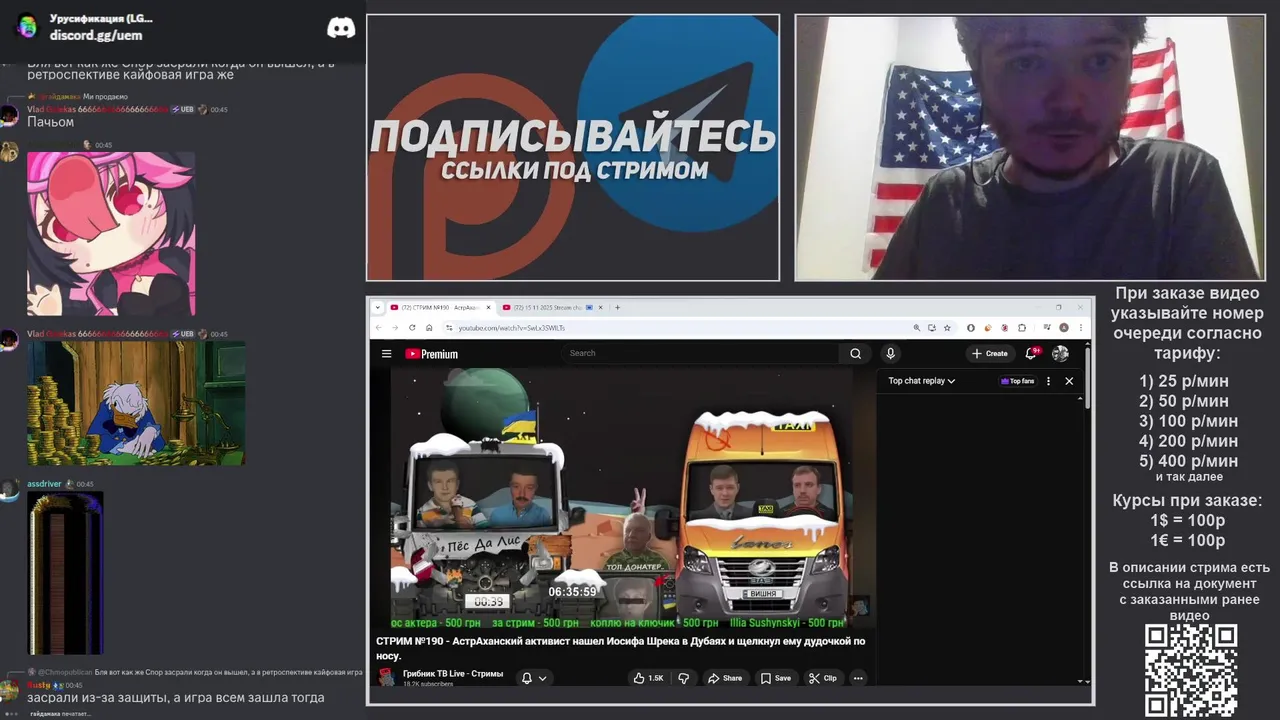This screenshot has width=1280, height=720.
Task: Start voice search with microphone icon
Action: pos(890,353)
